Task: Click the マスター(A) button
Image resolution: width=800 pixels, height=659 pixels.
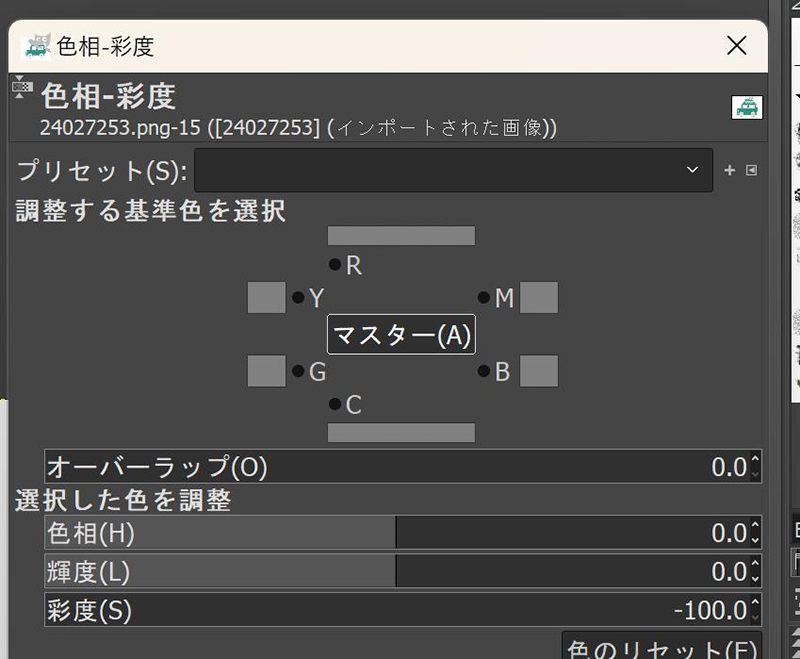Action: click(400, 335)
